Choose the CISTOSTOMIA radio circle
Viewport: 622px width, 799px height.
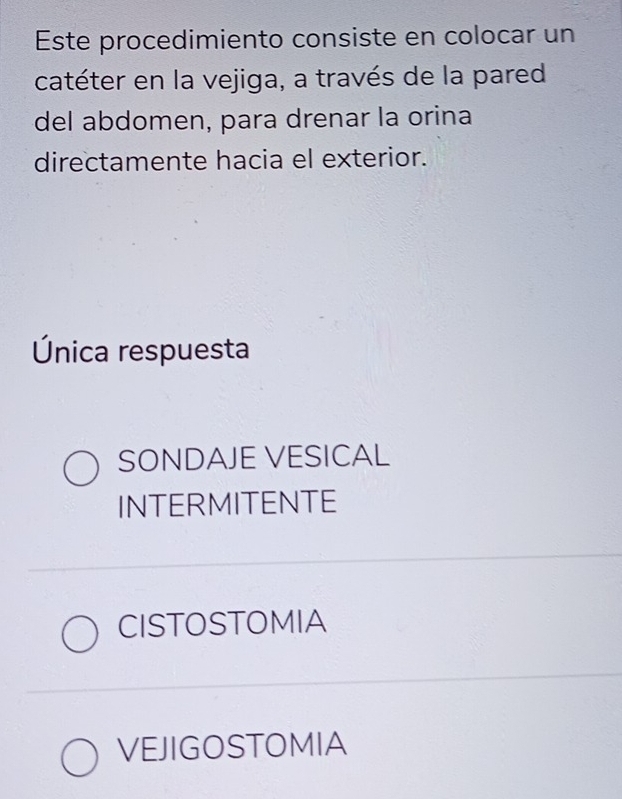coord(80,633)
